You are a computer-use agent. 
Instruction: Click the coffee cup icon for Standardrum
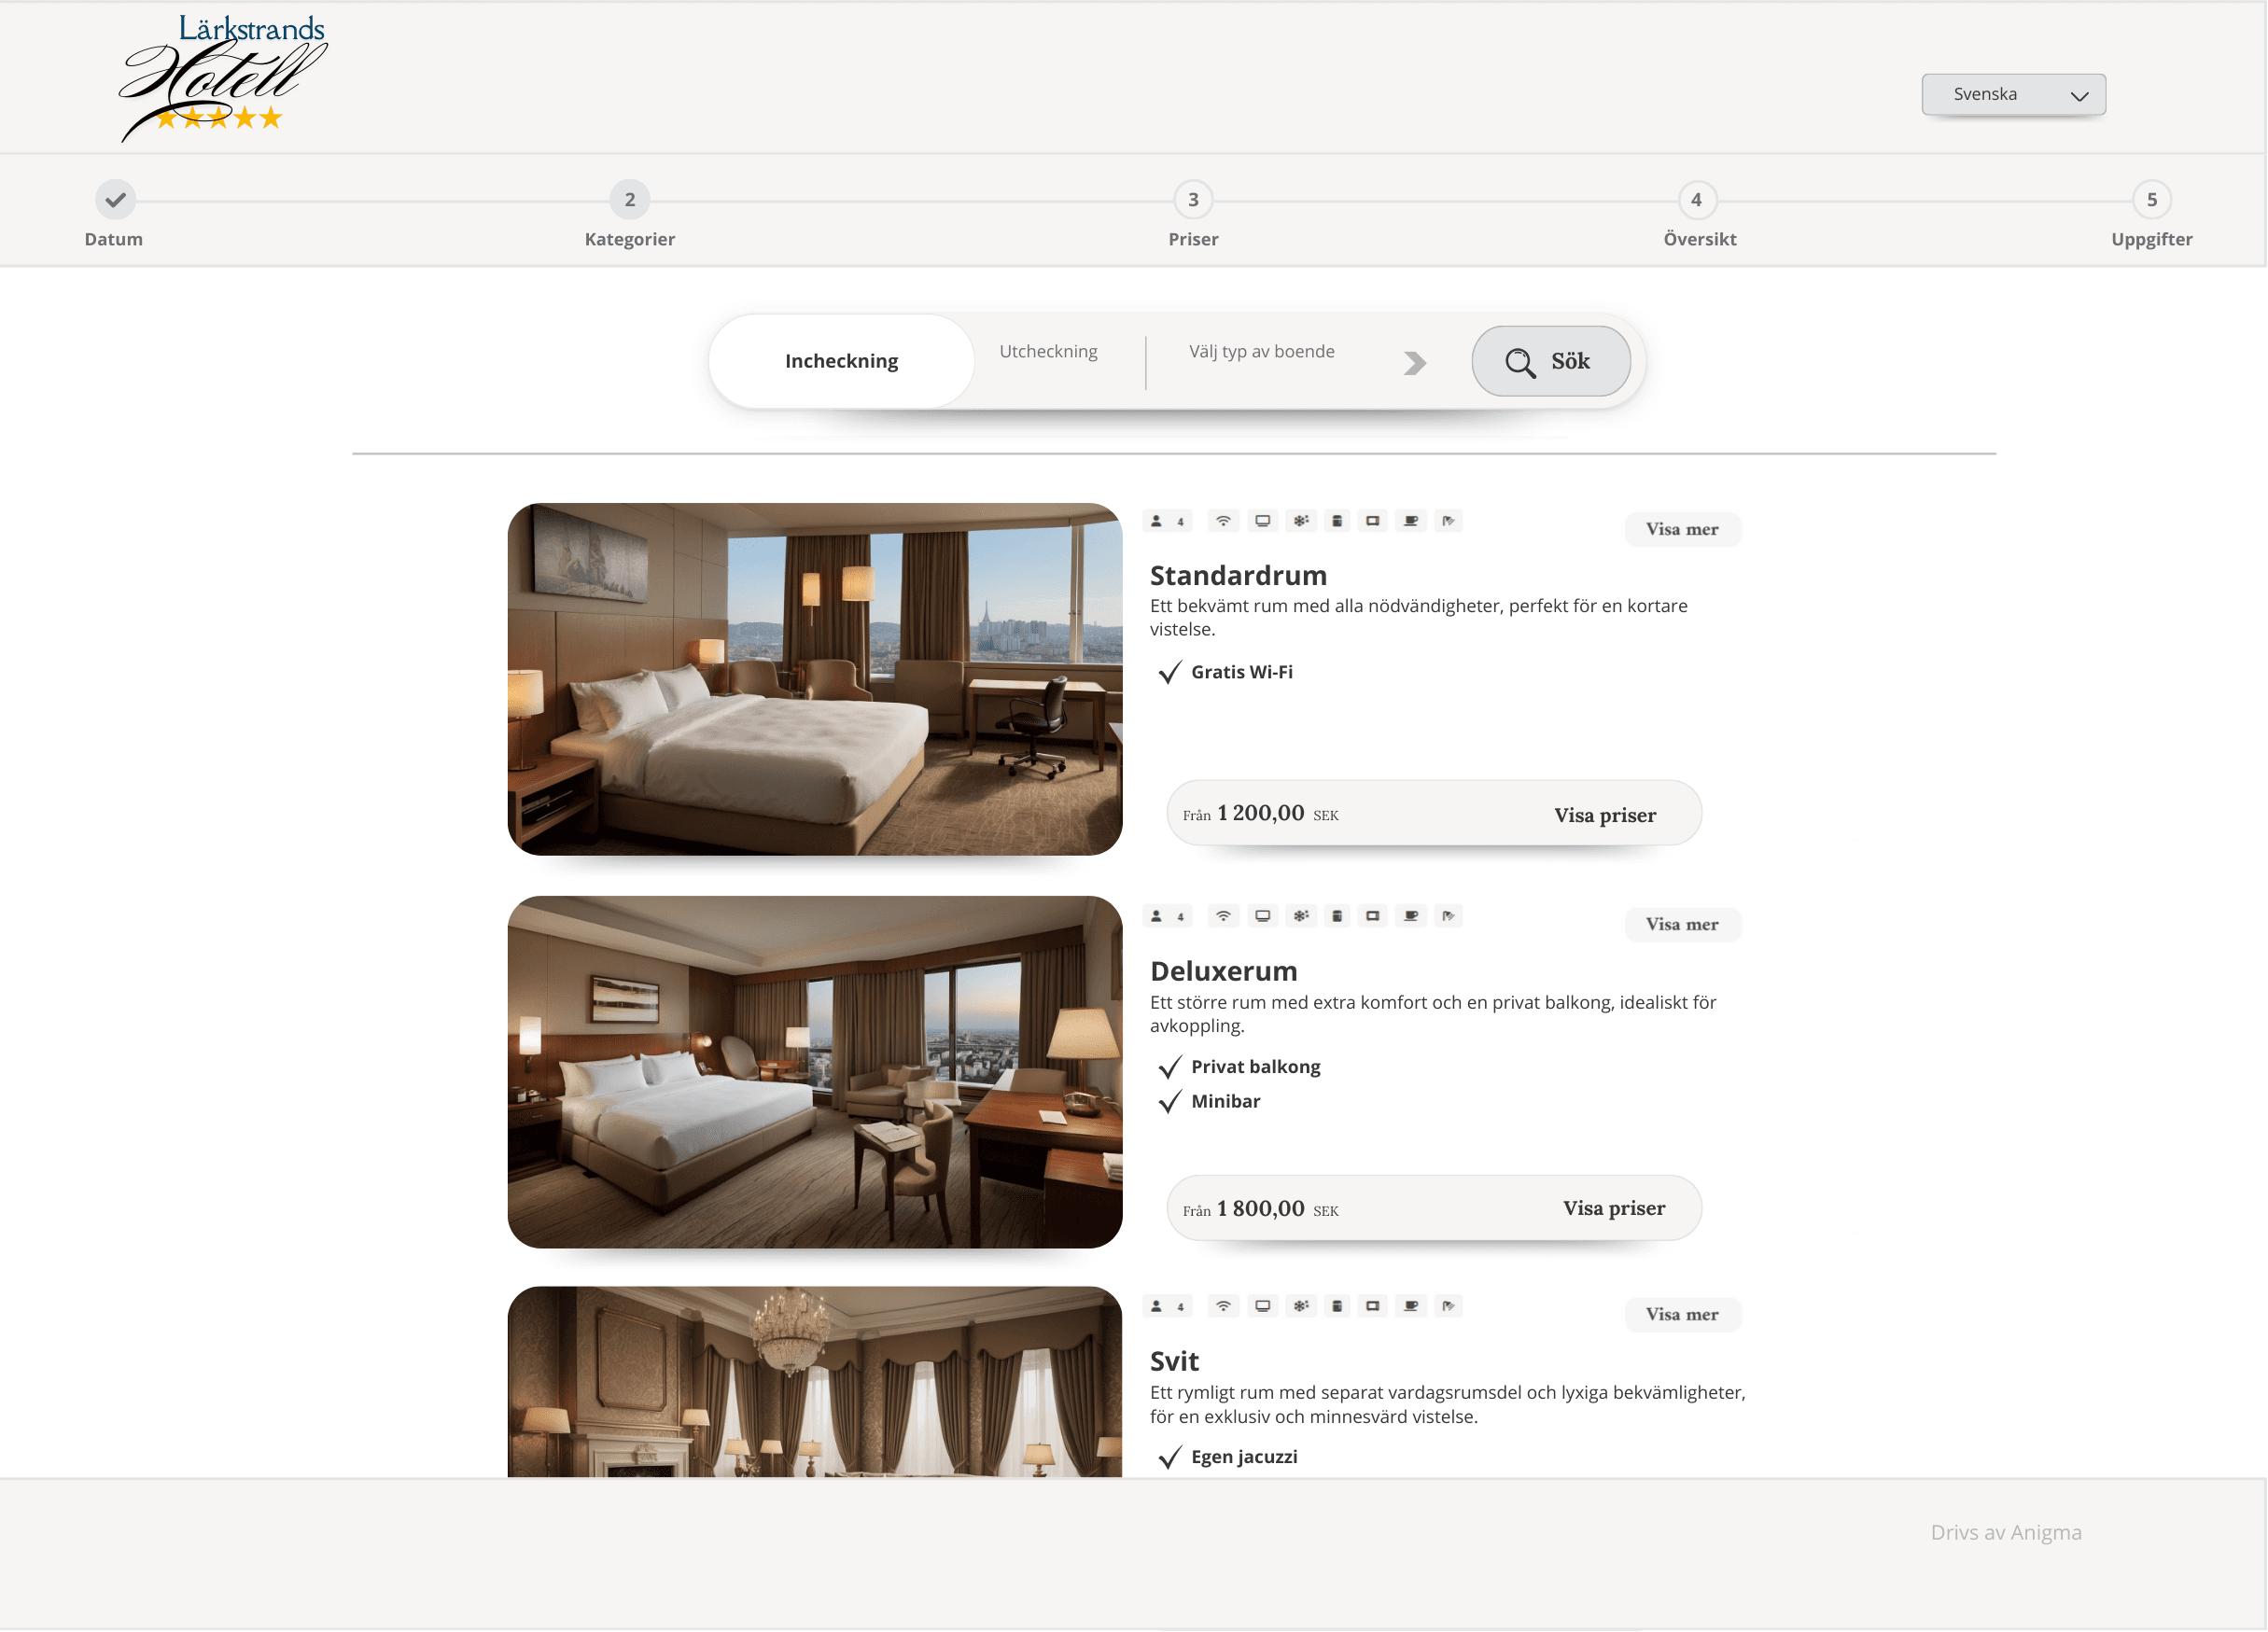pyautogui.click(x=1411, y=521)
